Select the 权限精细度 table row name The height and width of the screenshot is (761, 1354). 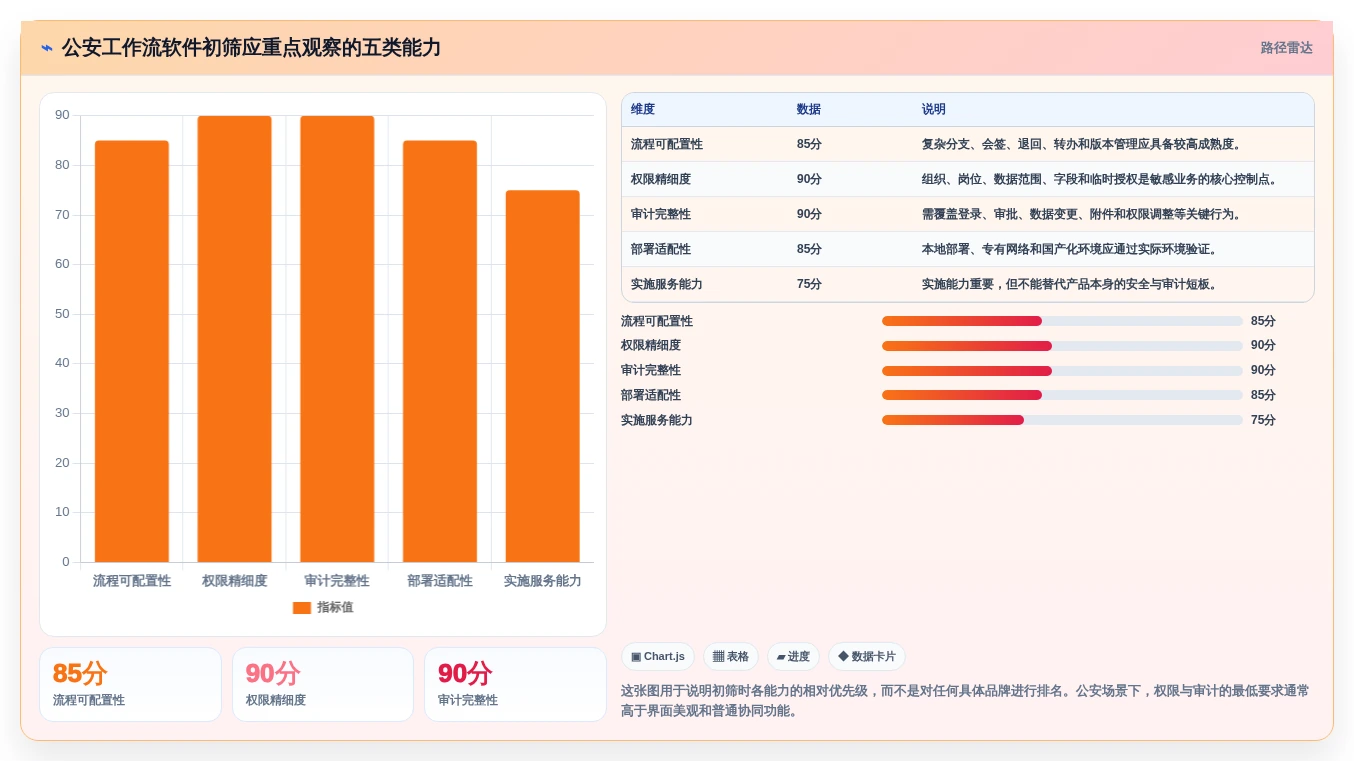660,180
